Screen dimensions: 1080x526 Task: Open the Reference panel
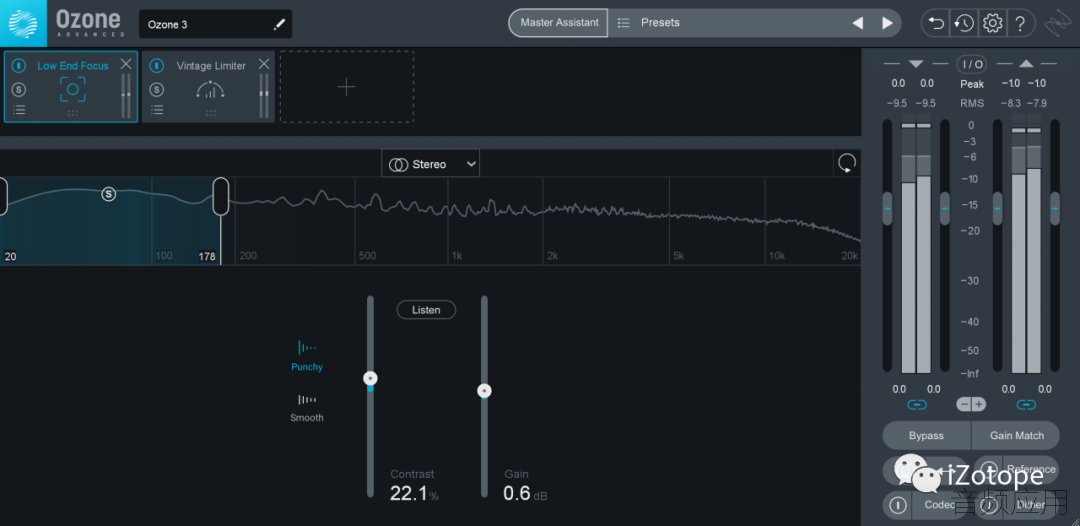click(x=1031, y=470)
